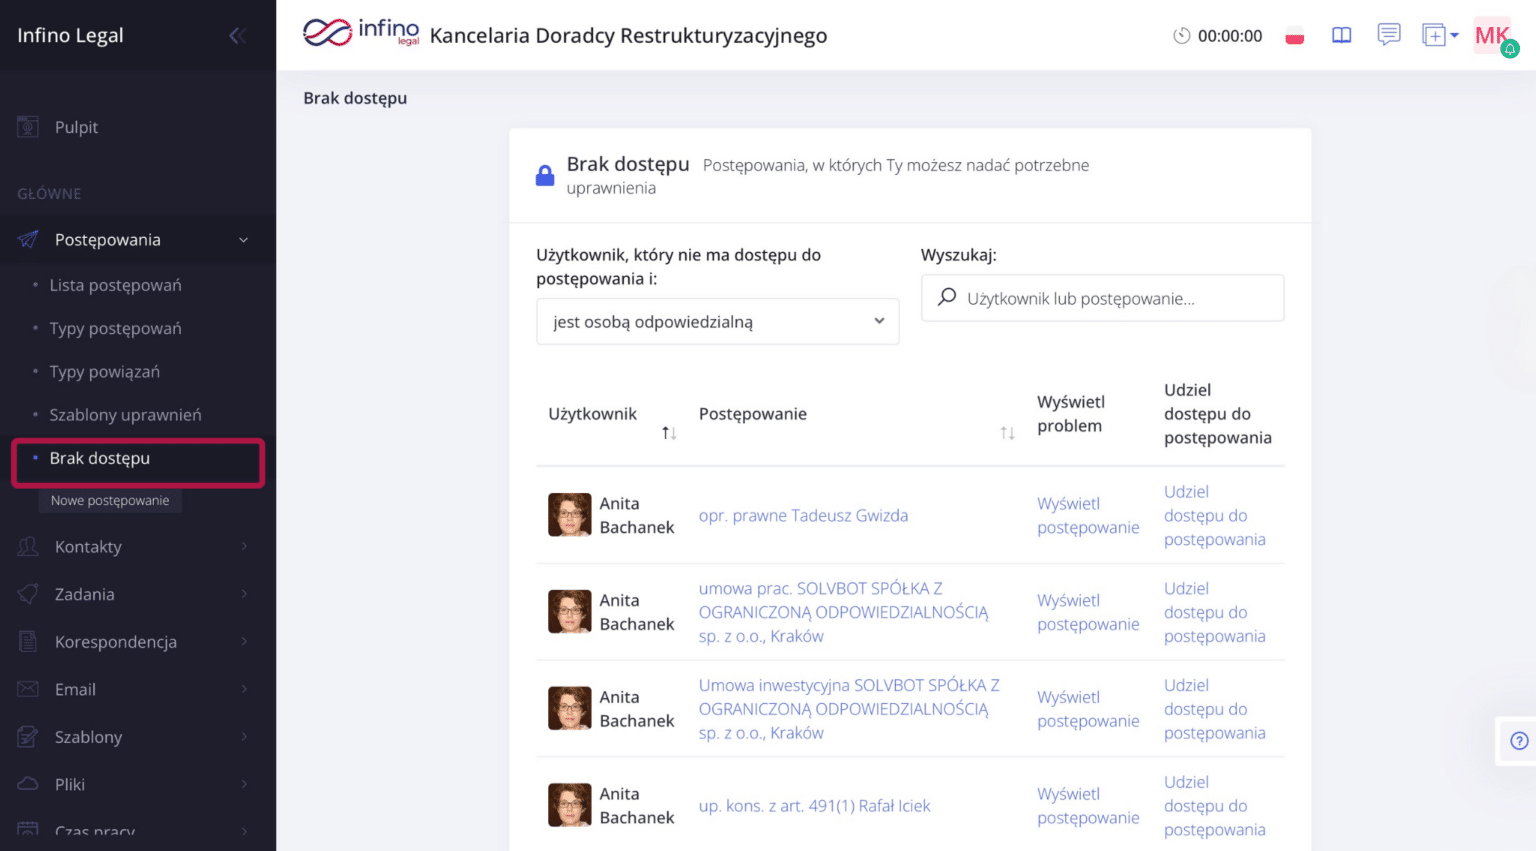Screen dimensions: 1536x851
Task: Collapse the Postępowania menu chevron
Action: coord(243,240)
